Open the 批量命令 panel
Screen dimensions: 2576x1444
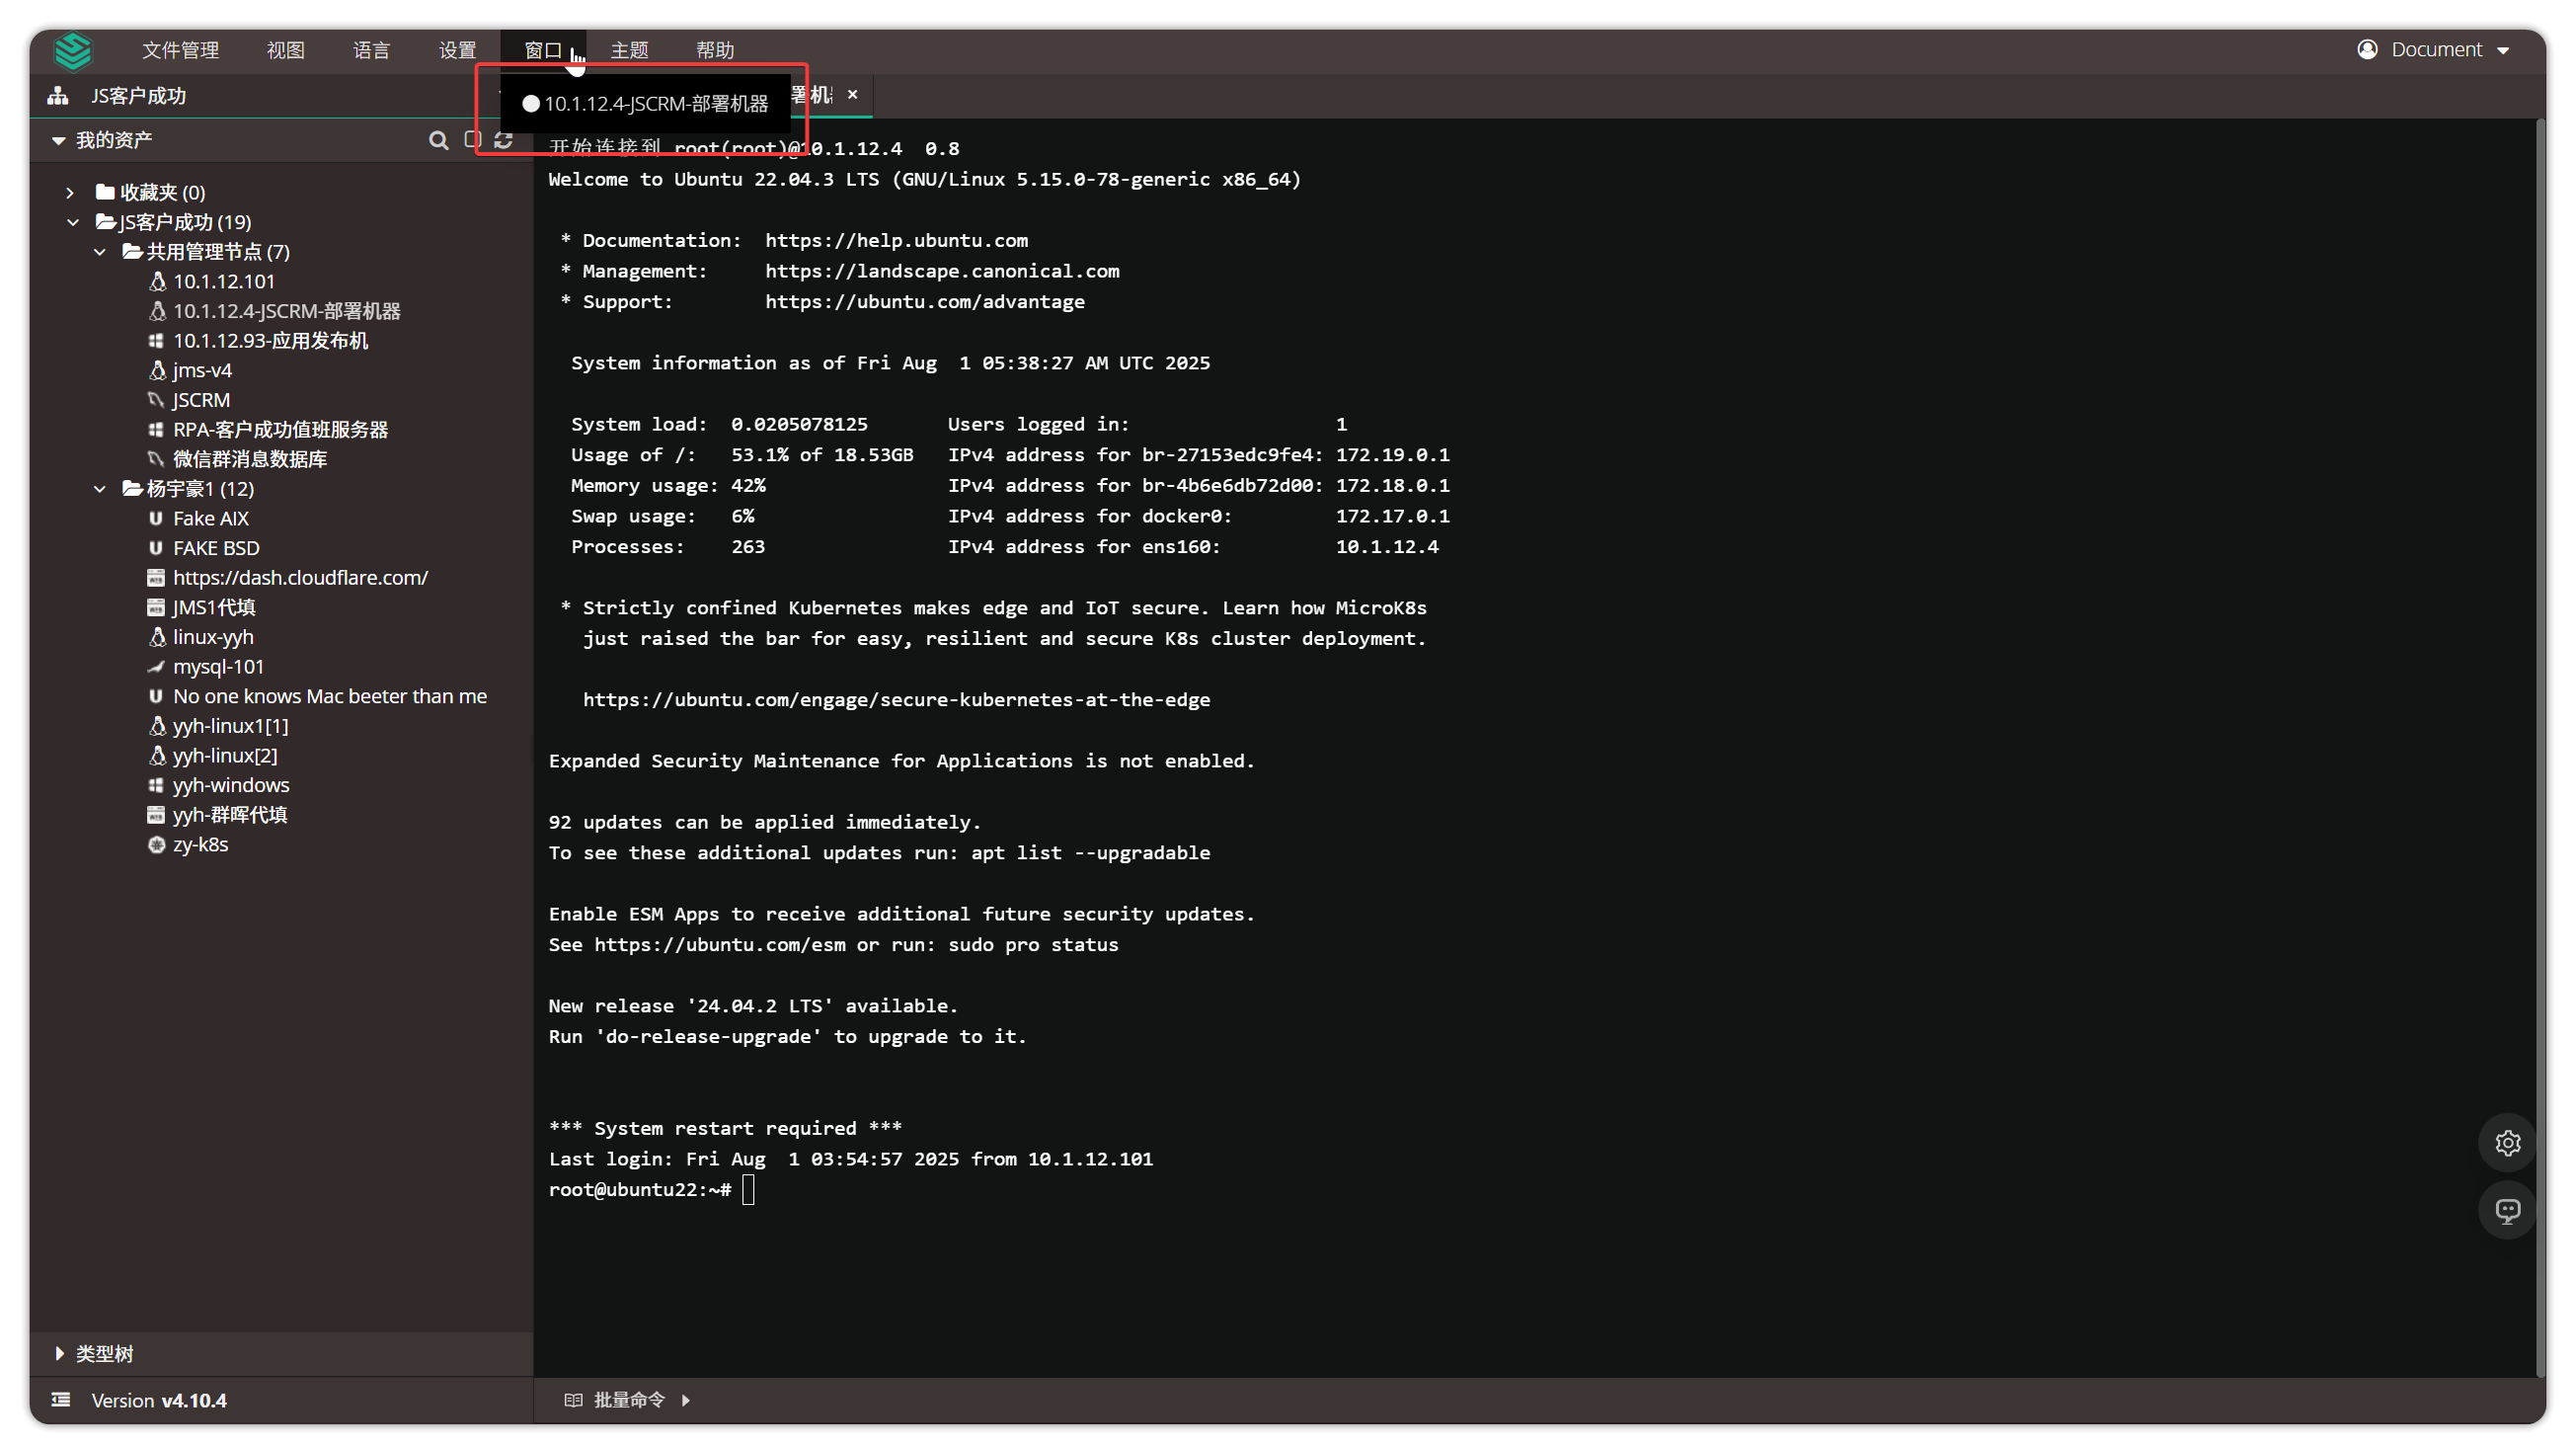[628, 1400]
